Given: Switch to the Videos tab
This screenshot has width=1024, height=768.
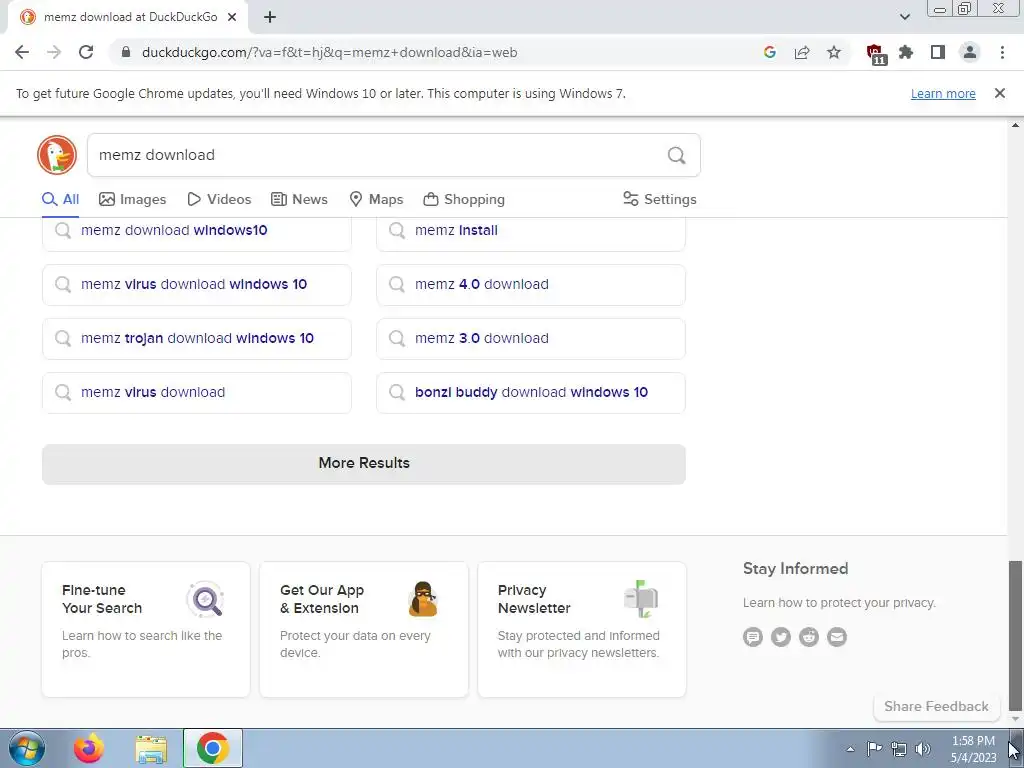Looking at the screenshot, I should (x=219, y=199).
